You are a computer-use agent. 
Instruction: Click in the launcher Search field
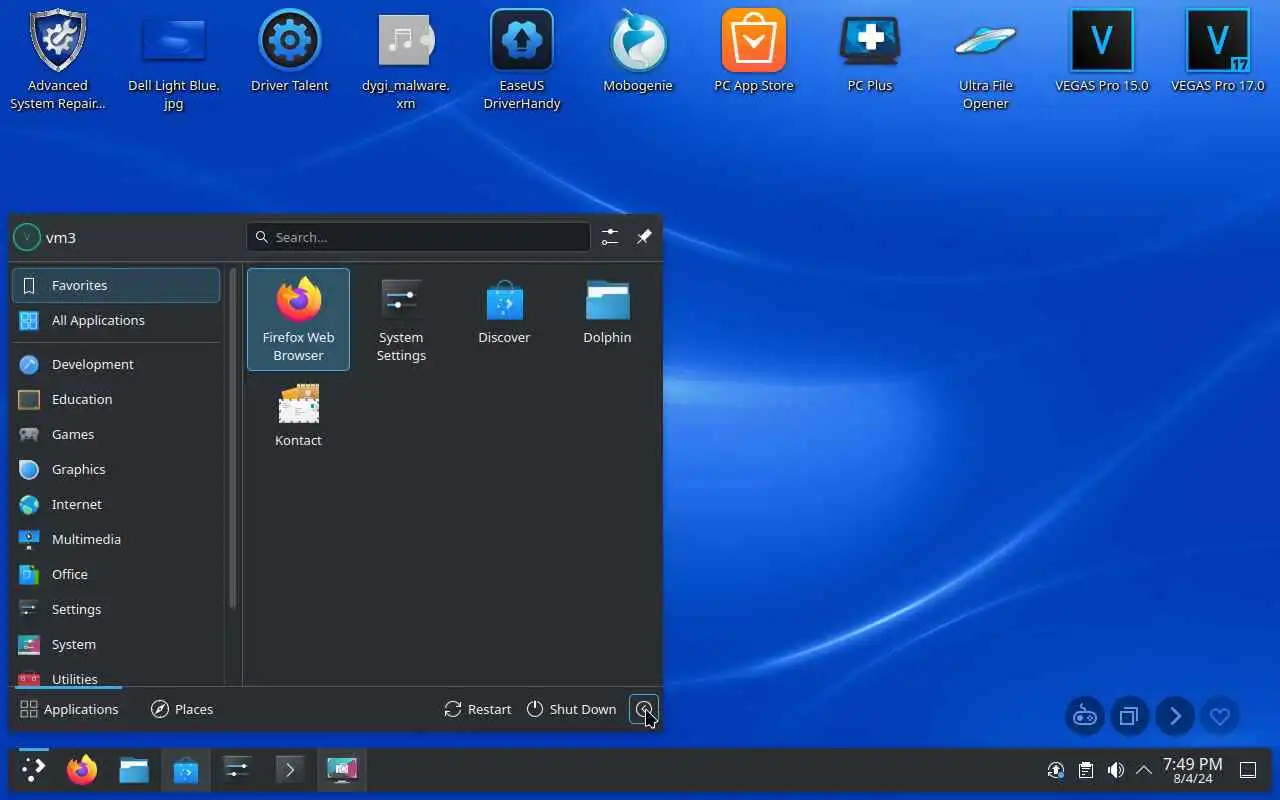tap(418, 237)
